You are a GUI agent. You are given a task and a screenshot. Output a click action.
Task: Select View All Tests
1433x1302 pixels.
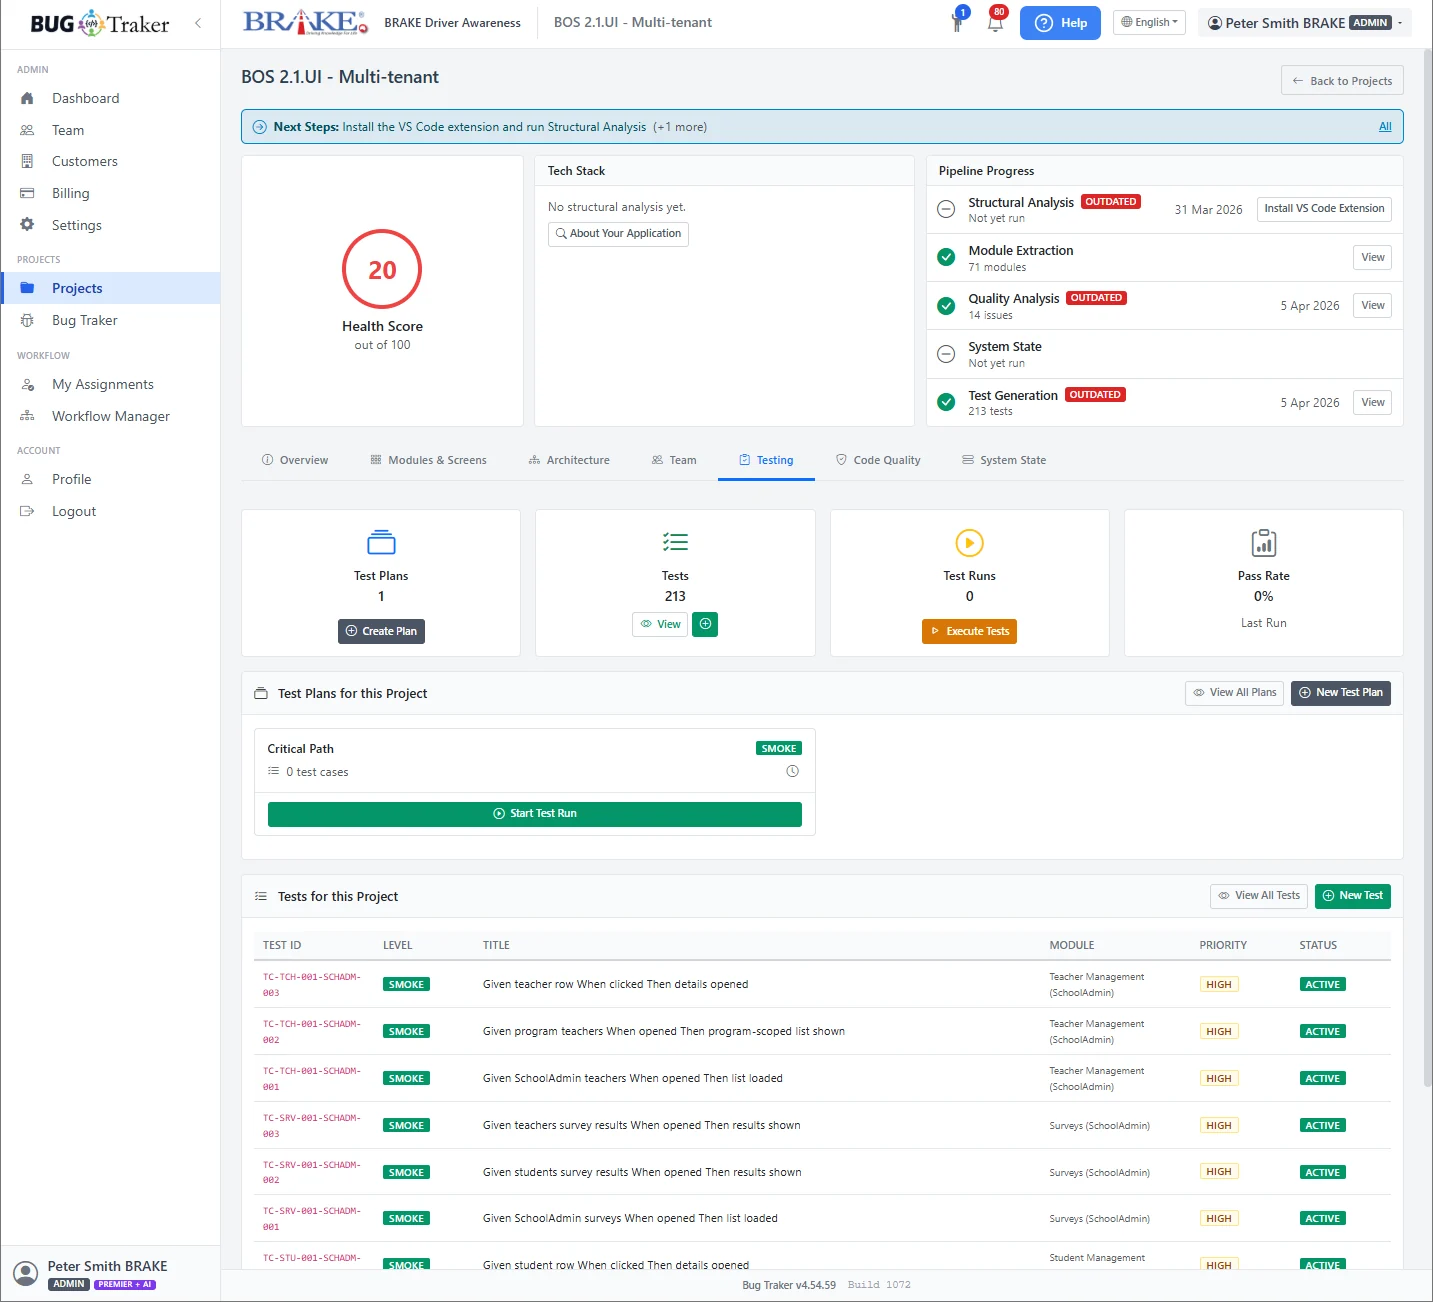pos(1259,896)
